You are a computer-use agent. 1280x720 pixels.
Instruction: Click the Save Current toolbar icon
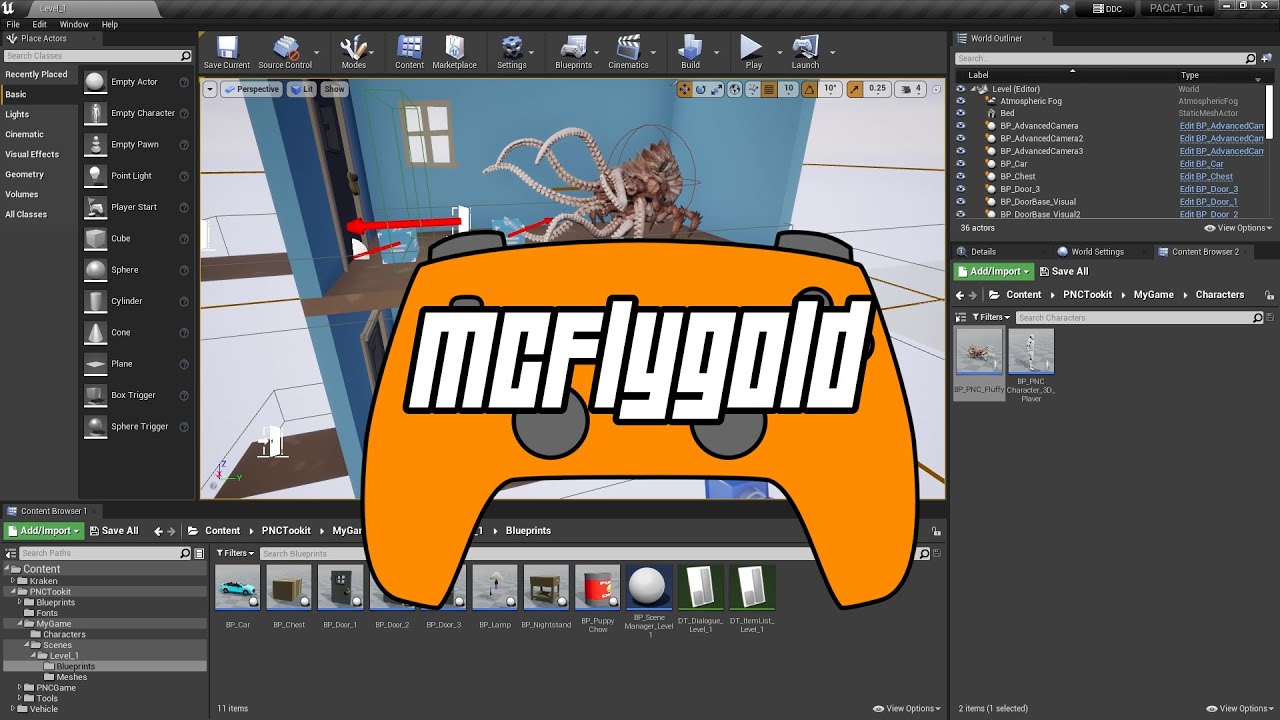coord(227,52)
